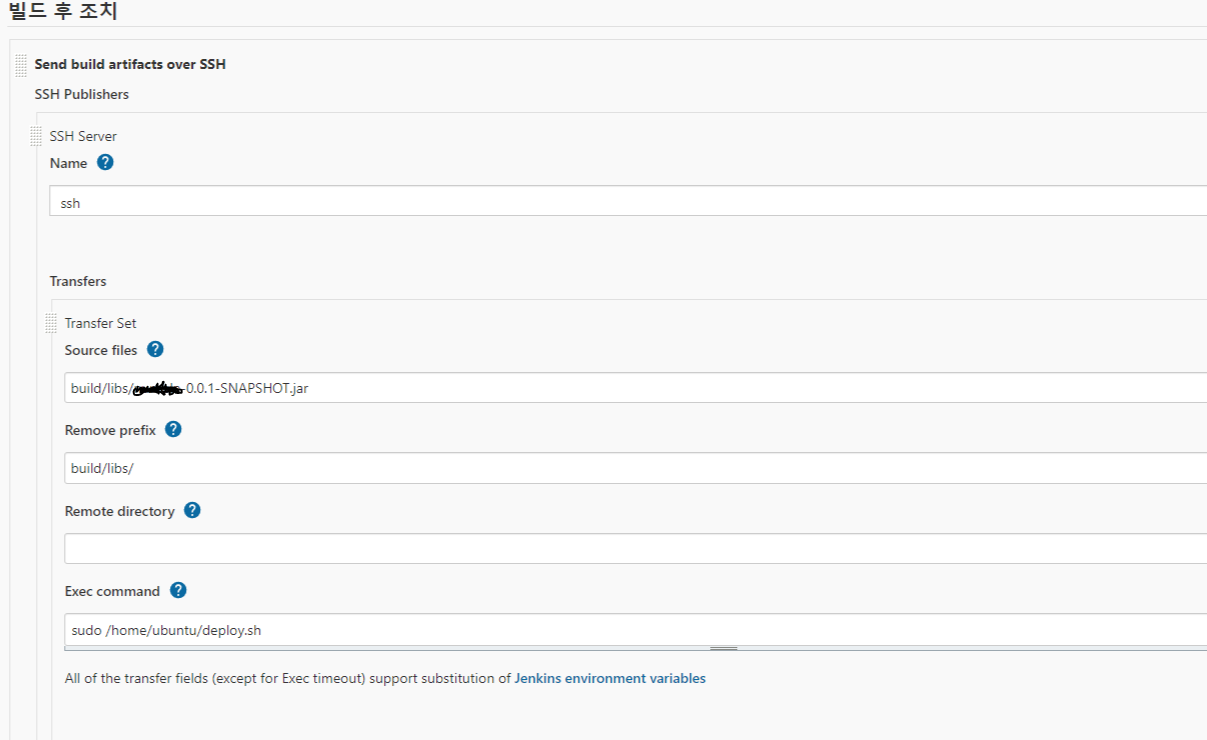The width and height of the screenshot is (1207, 740).
Task: Click the SSH Server drag handle
Action: pos(36,137)
